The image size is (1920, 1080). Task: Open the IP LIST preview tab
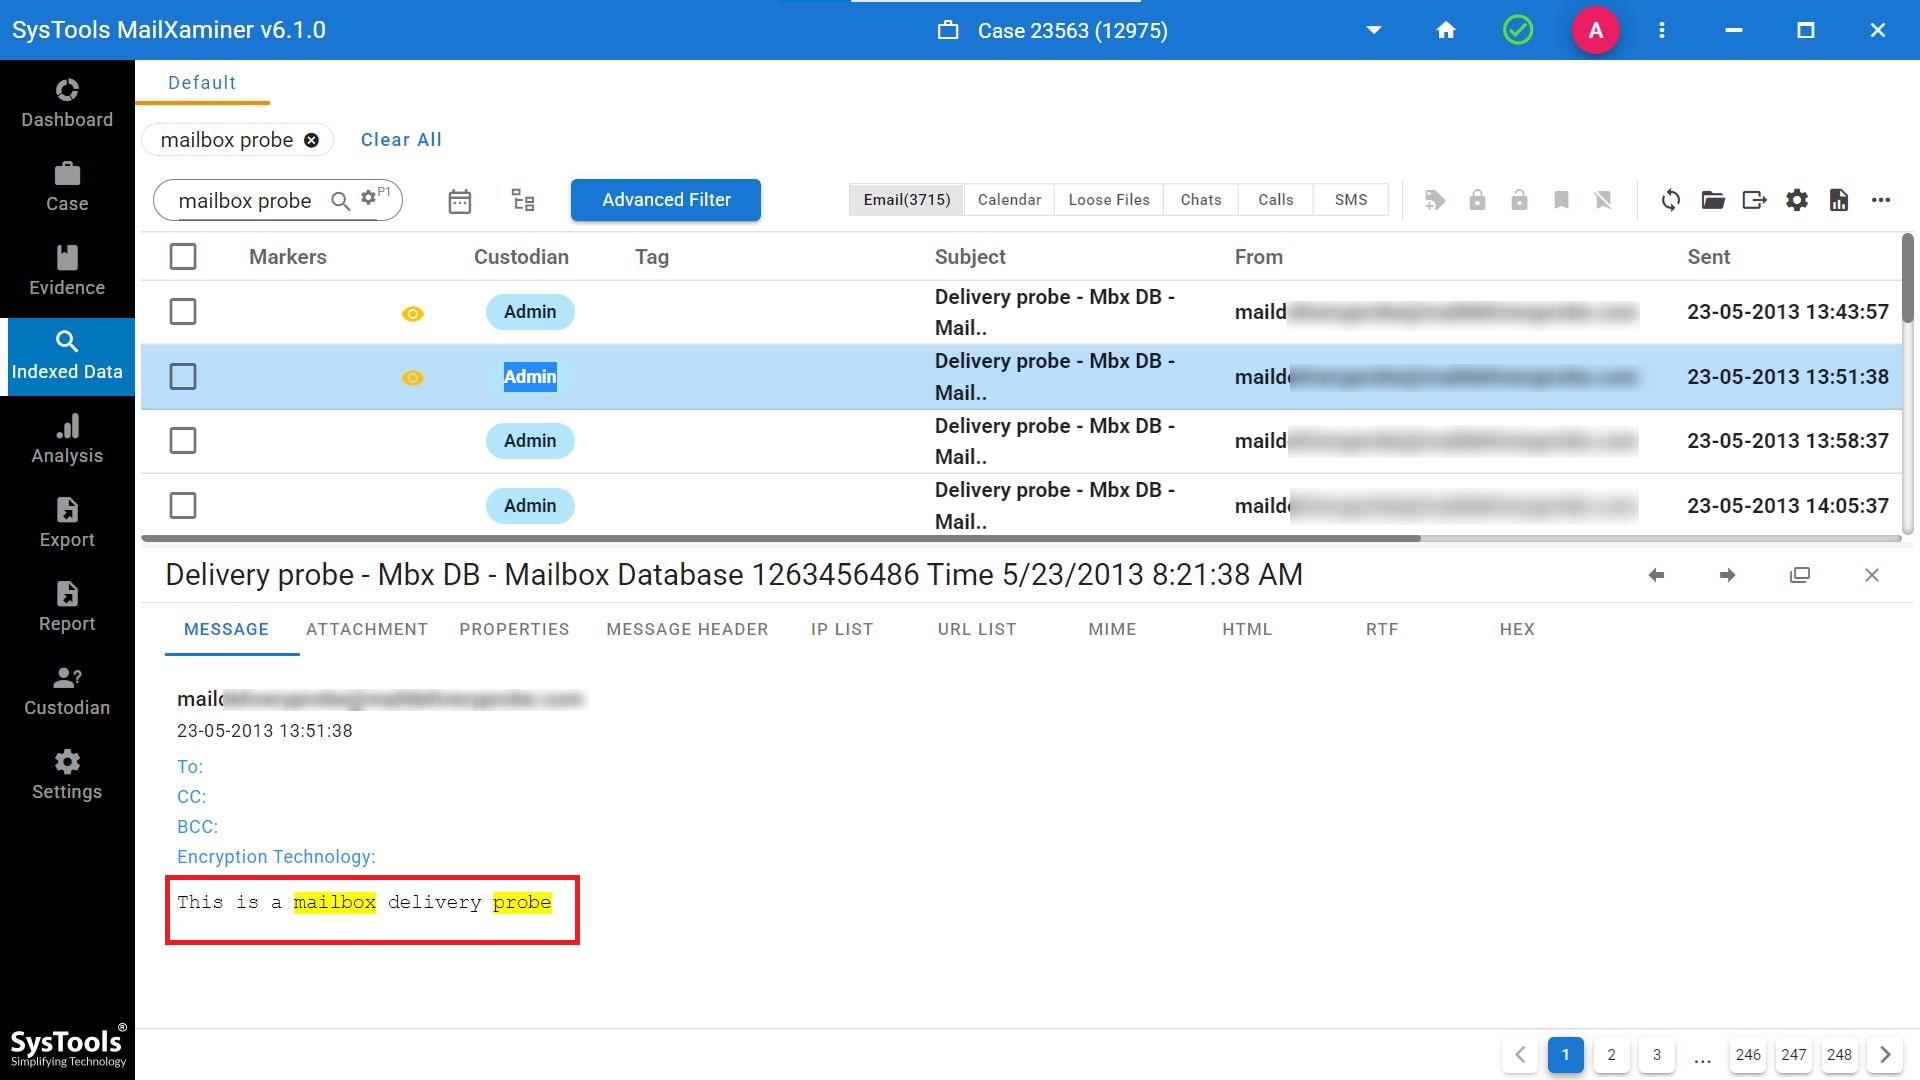842,629
